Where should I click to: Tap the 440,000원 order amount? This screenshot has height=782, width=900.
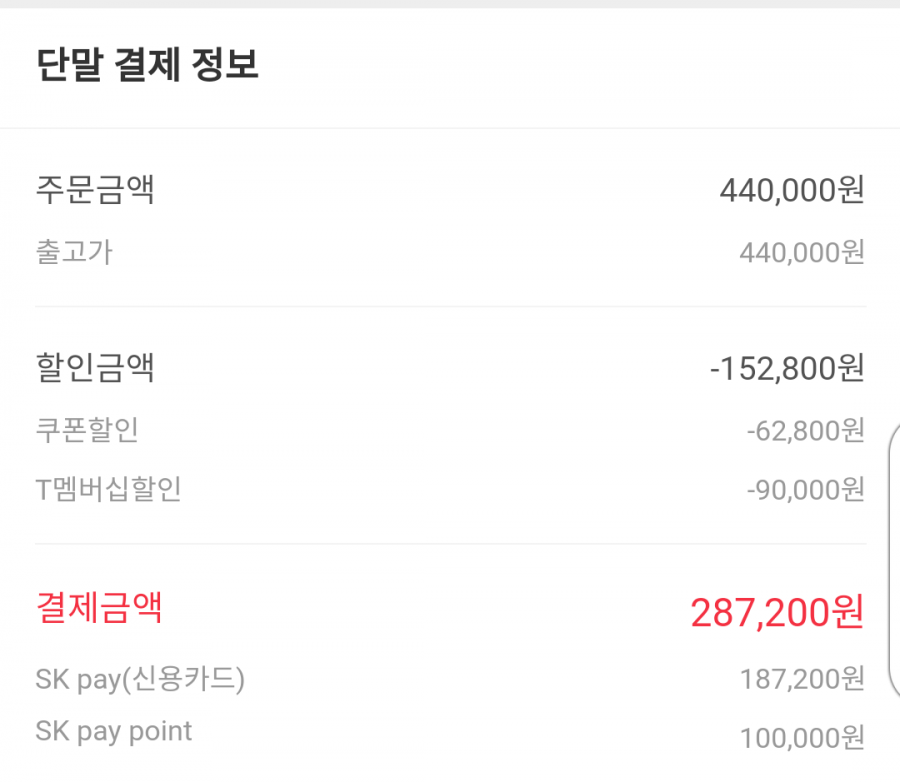click(792, 190)
